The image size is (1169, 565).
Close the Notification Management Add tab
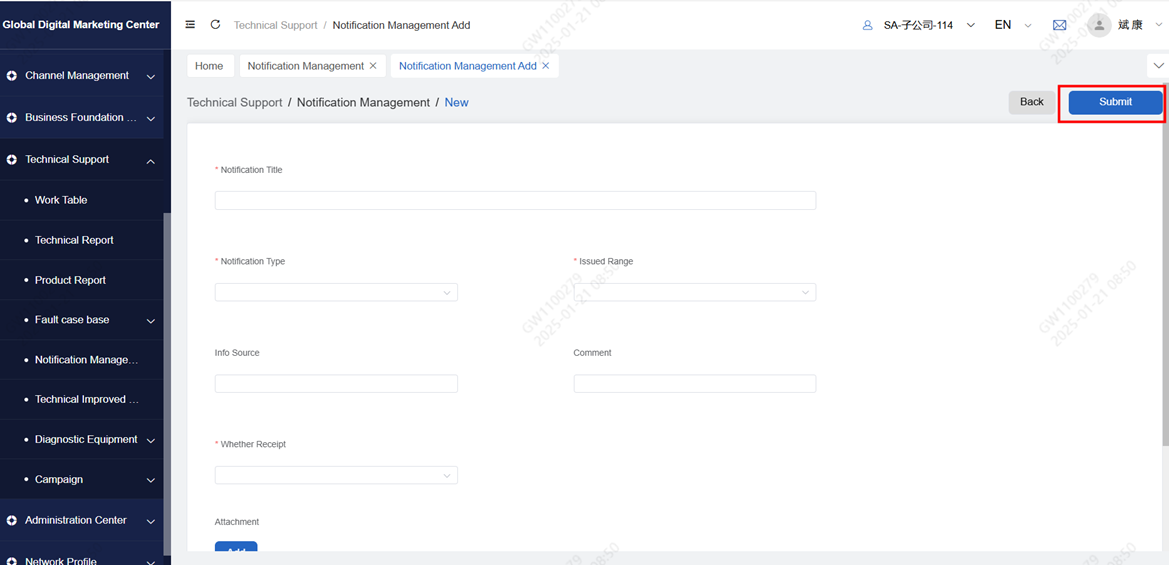point(546,66)
